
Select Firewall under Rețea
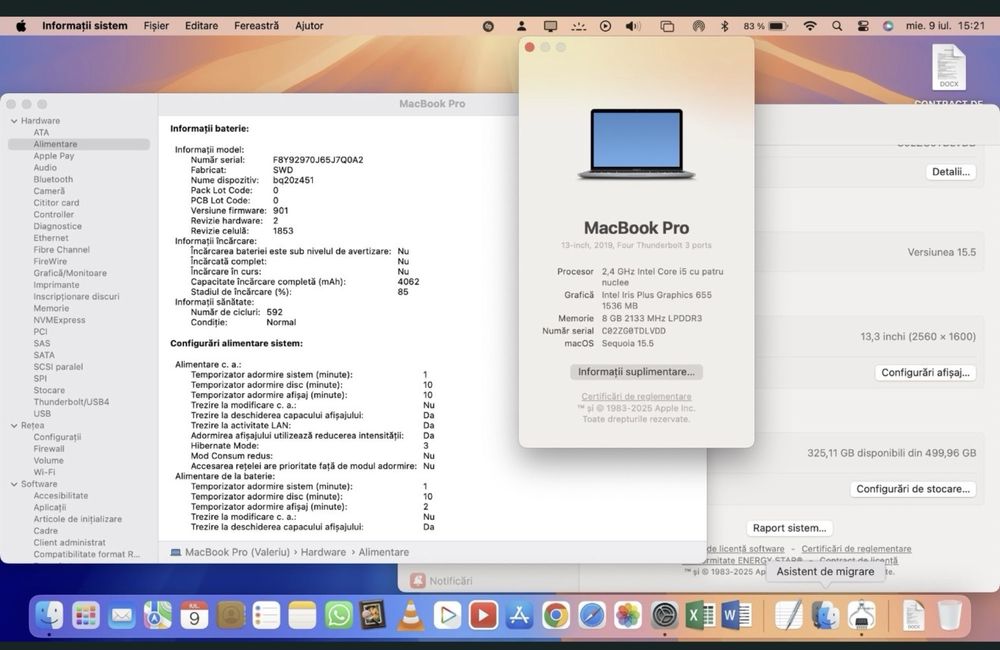[49, 449]
